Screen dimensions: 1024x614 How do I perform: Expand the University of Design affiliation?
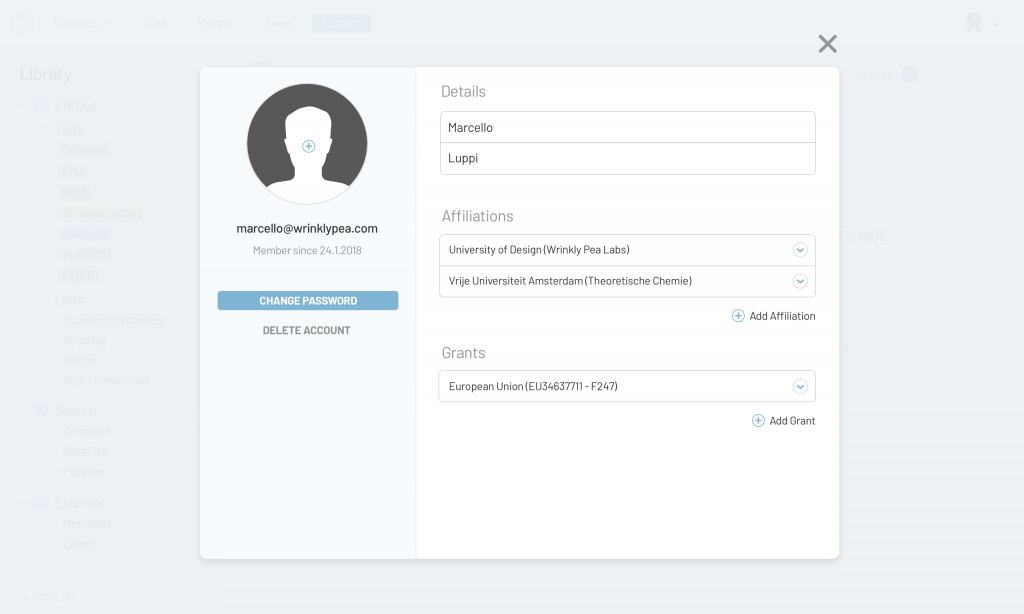point(800,250)
